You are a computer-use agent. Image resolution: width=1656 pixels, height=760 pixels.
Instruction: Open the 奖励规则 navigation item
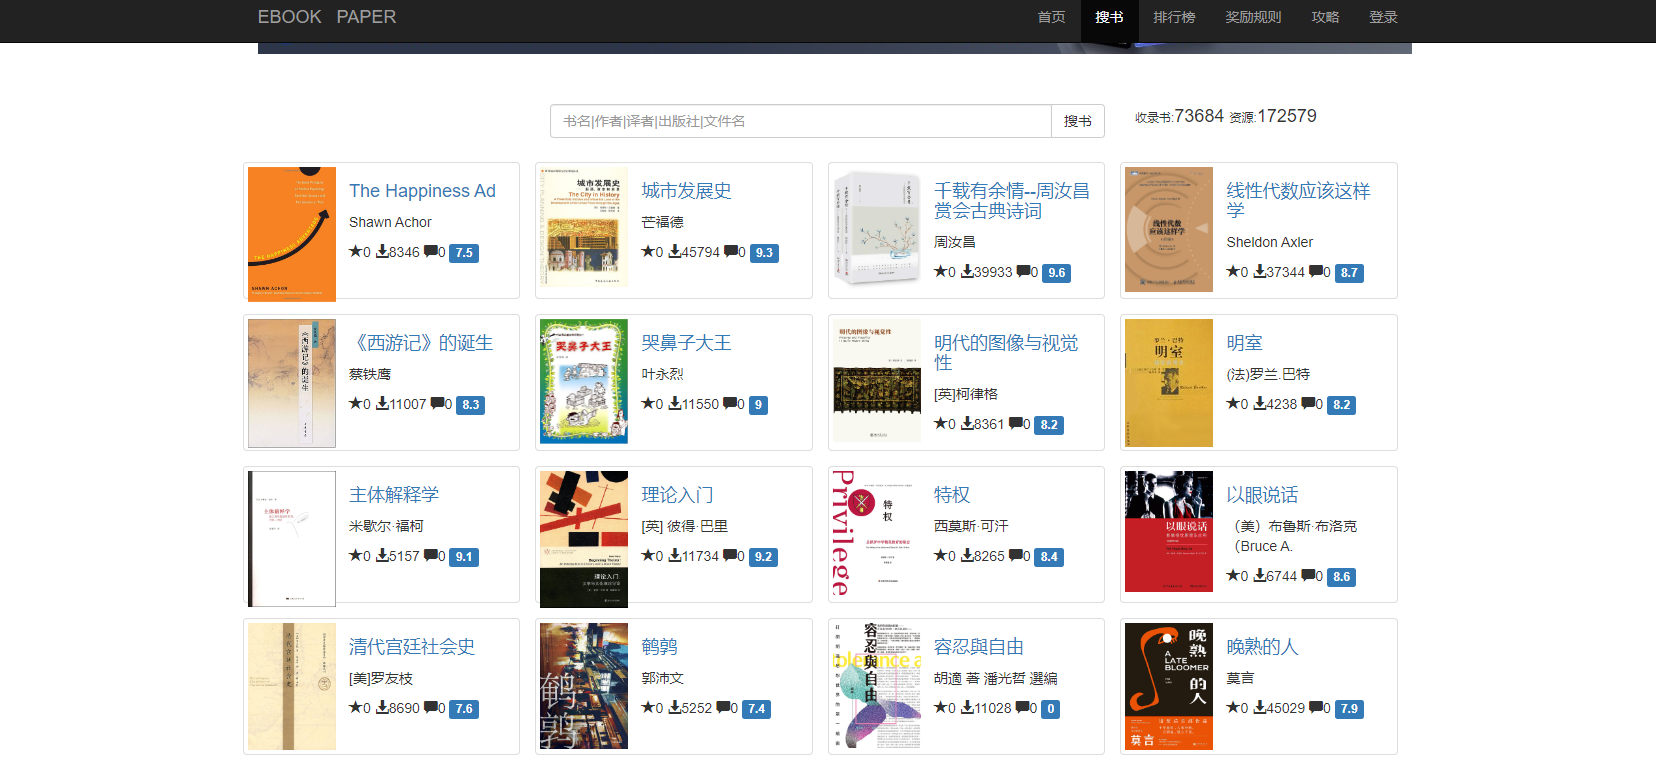1253,17
